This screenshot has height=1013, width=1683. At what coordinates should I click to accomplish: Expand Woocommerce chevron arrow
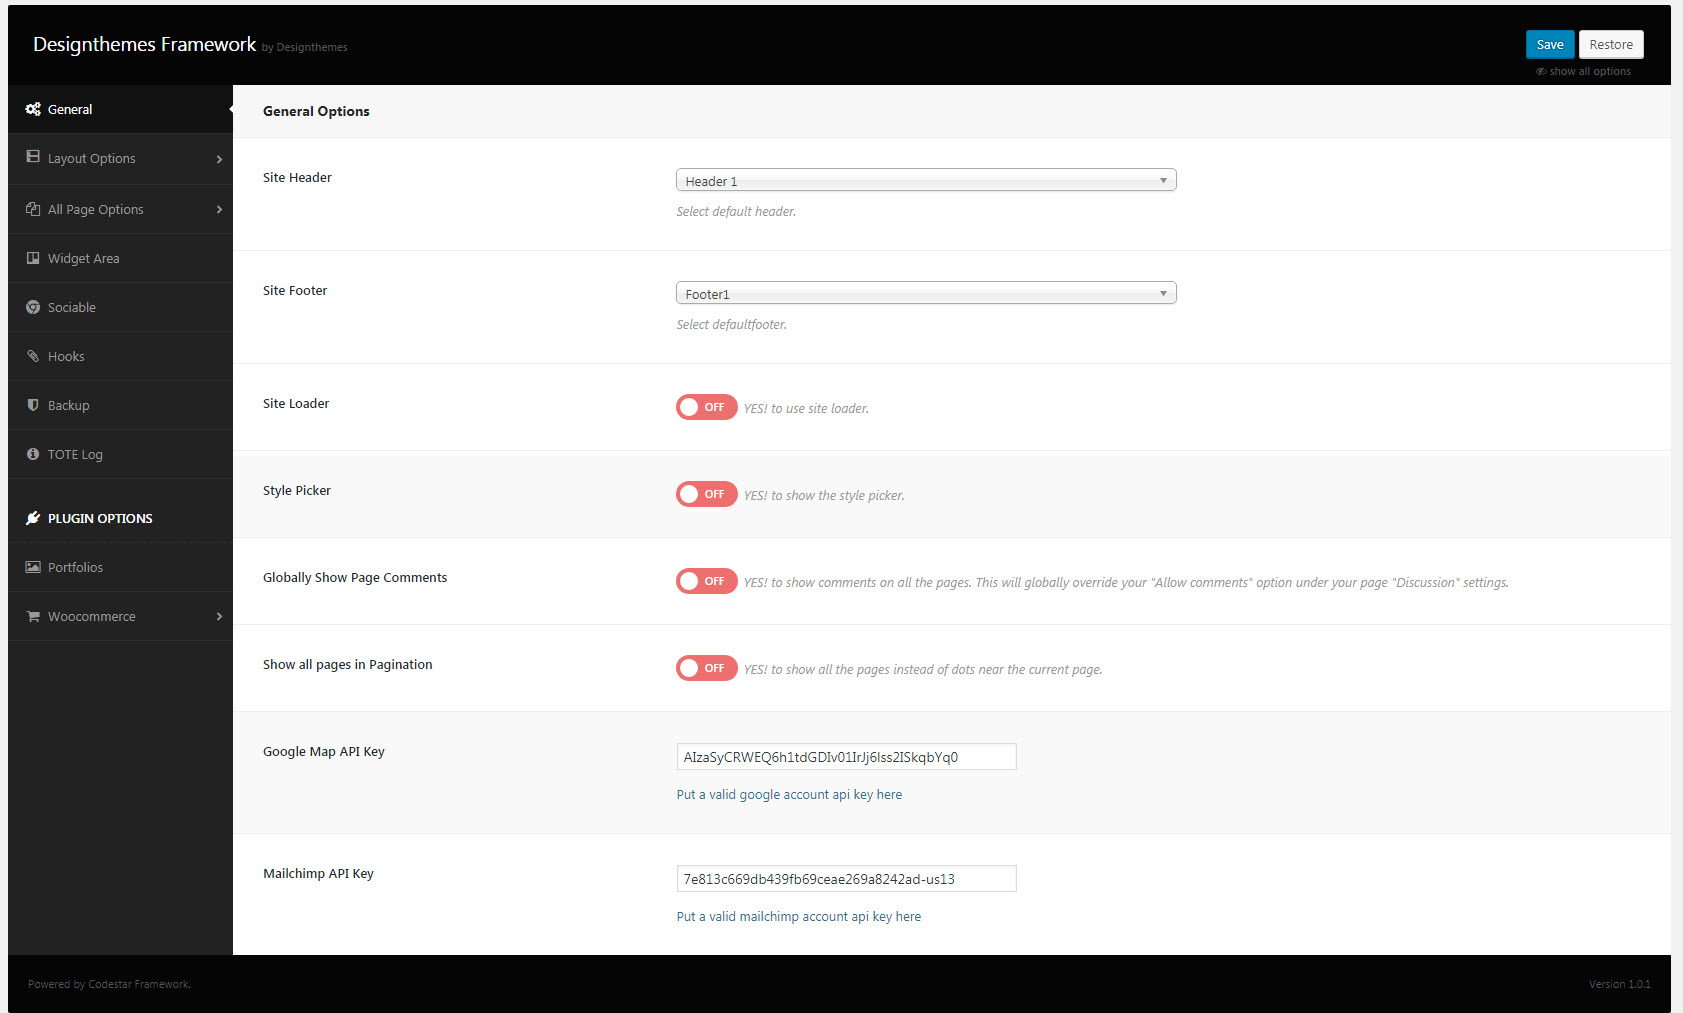[x=219, y=616]
